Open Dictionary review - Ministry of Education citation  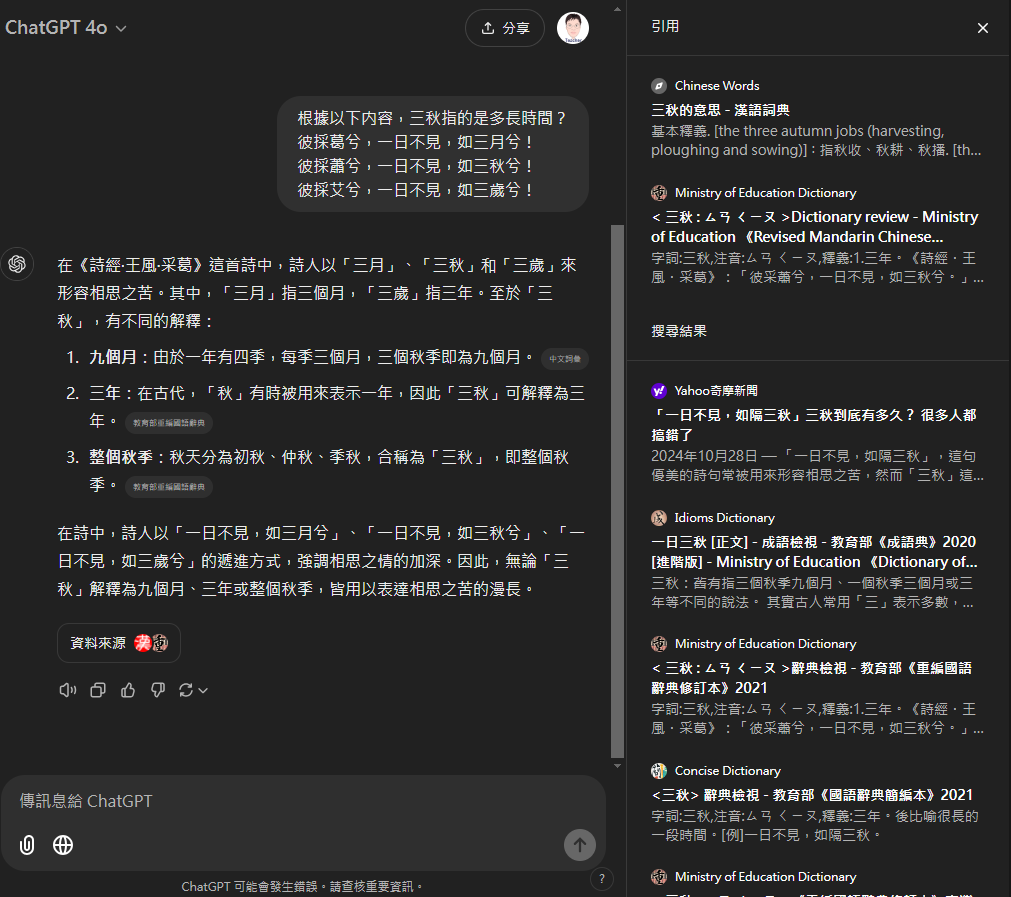pos(814,226)
